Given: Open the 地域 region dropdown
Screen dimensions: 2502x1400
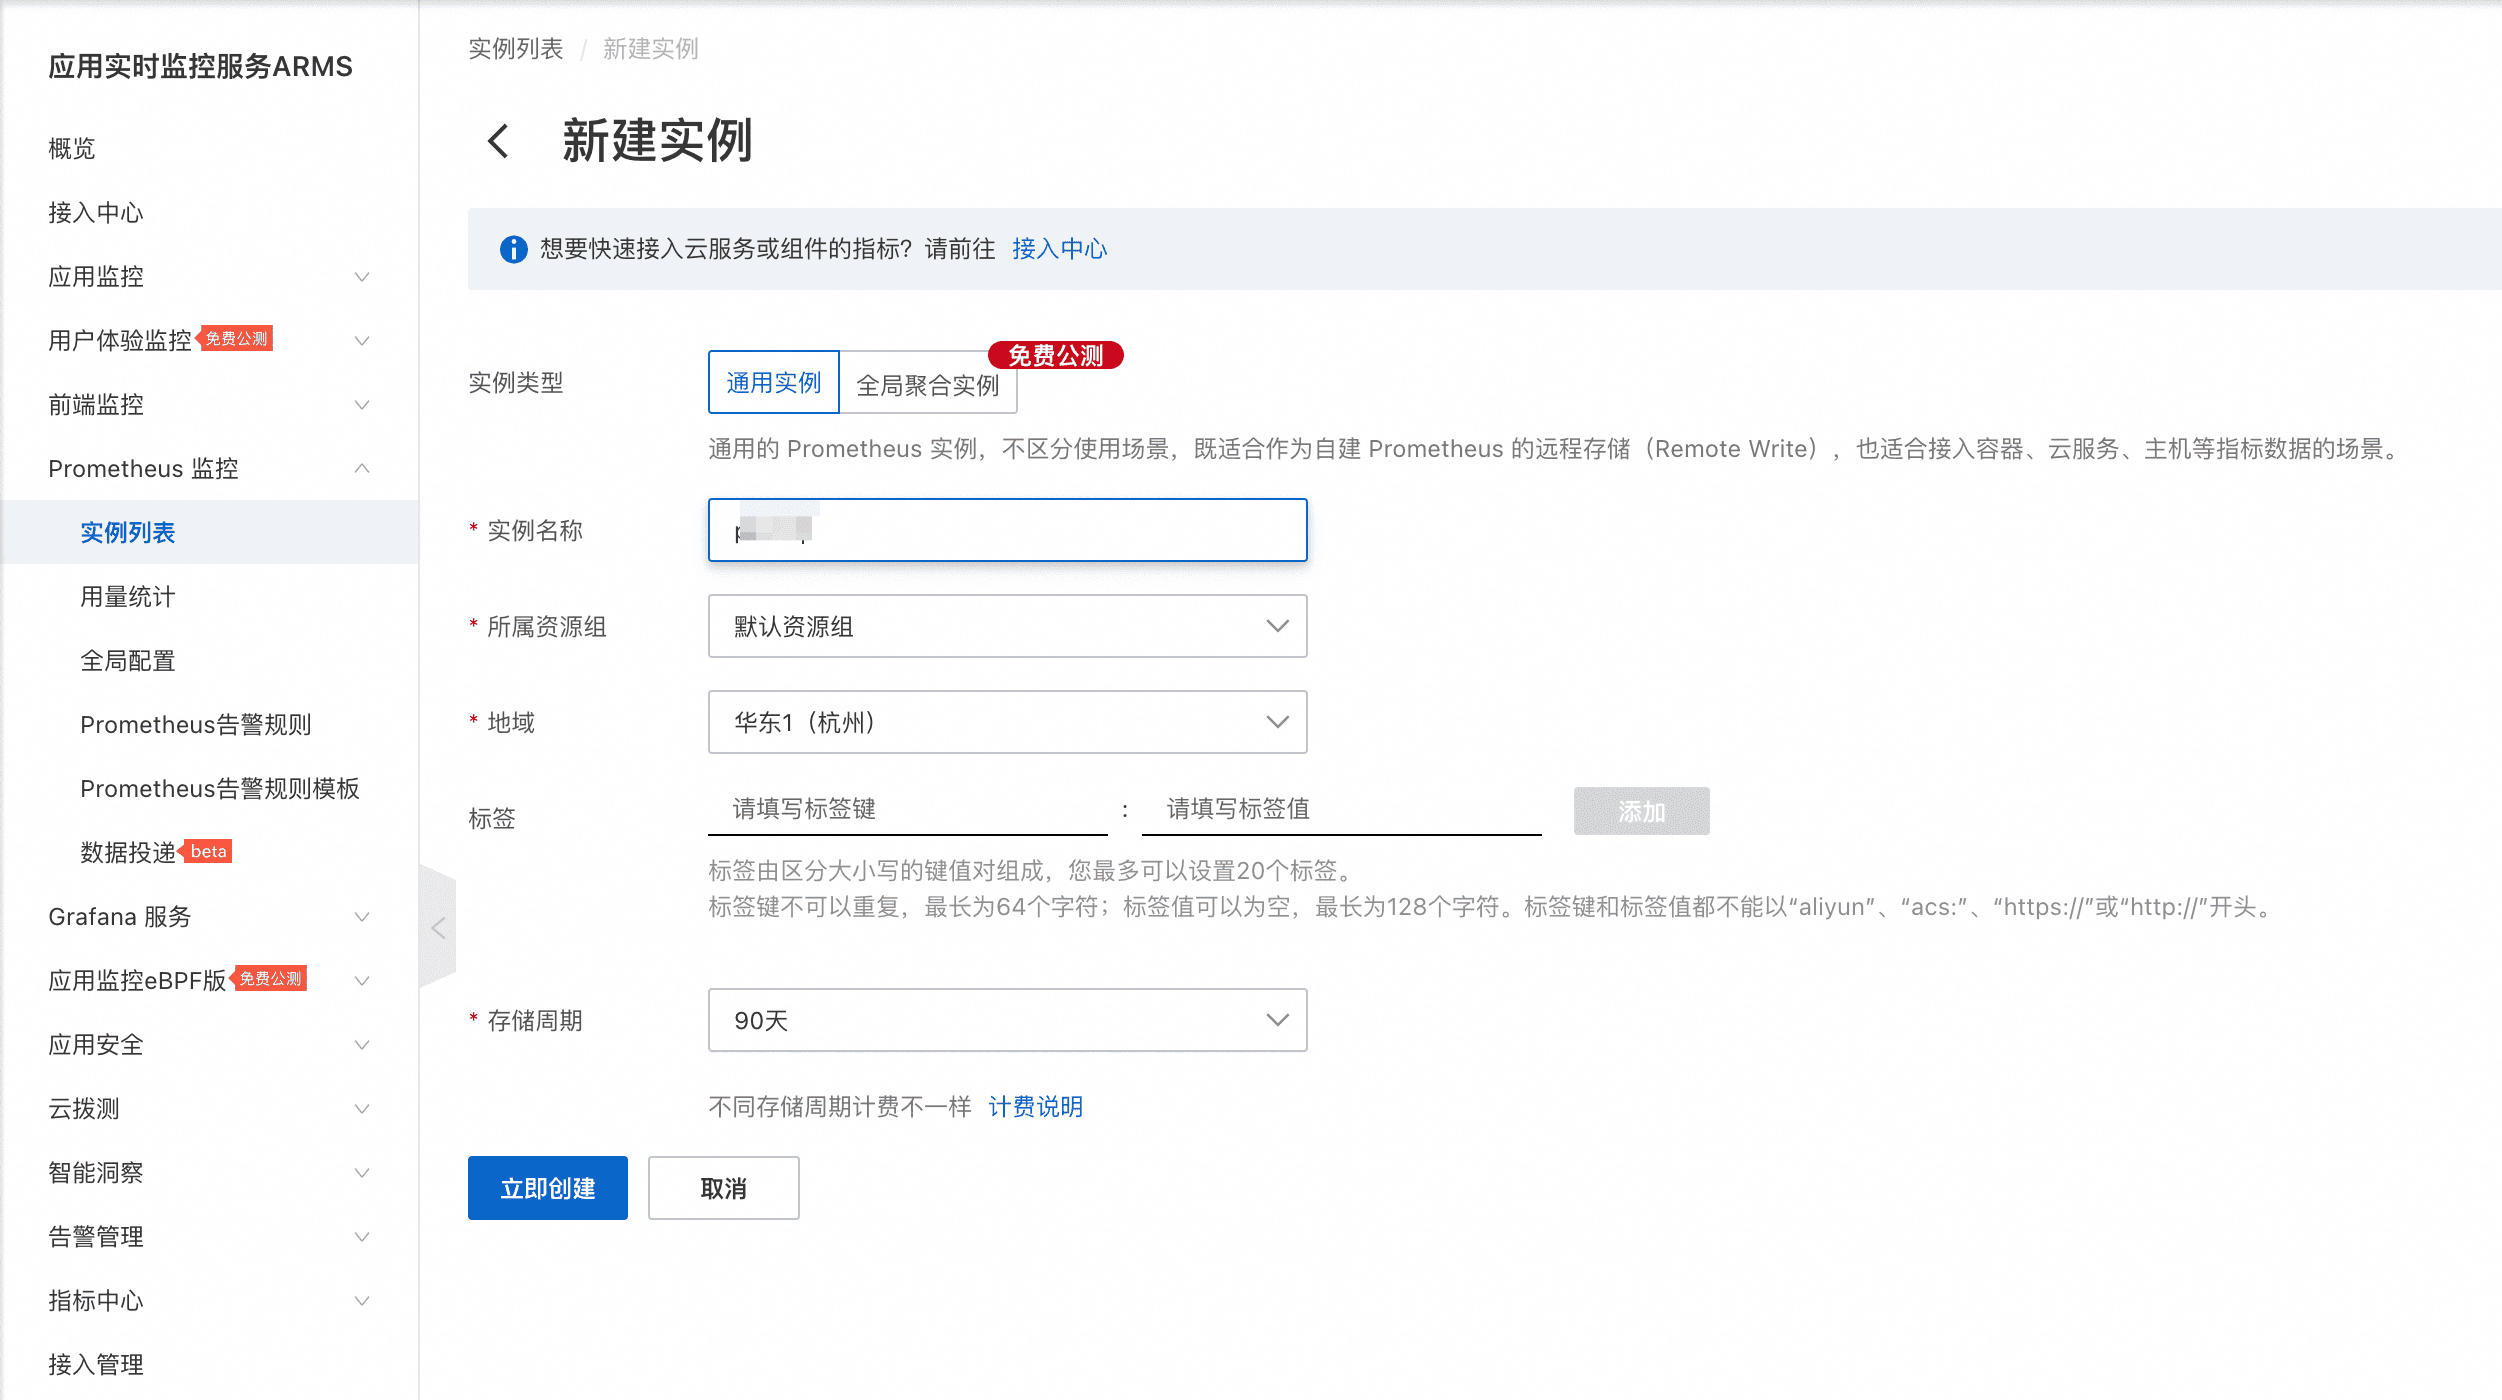Looking at the screenshot, I should [1007, 722].
